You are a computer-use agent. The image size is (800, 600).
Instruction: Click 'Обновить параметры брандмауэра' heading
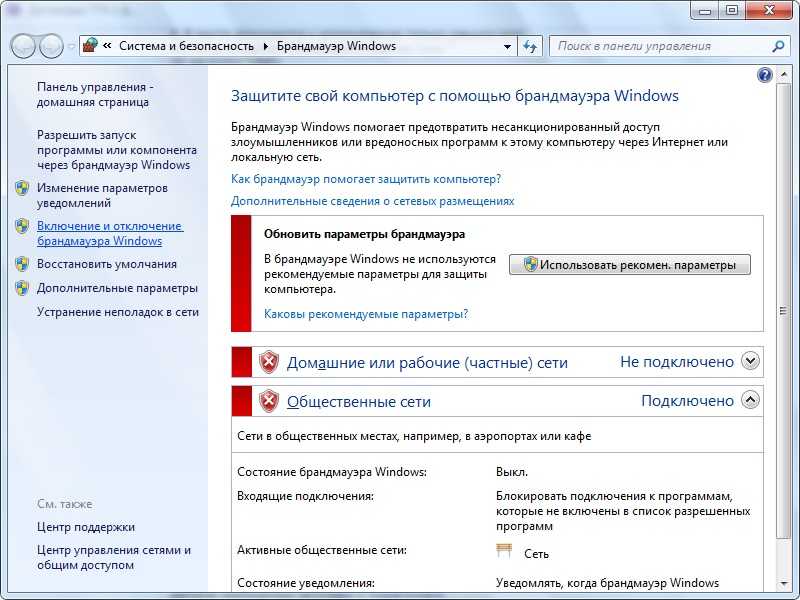[364, 234]
